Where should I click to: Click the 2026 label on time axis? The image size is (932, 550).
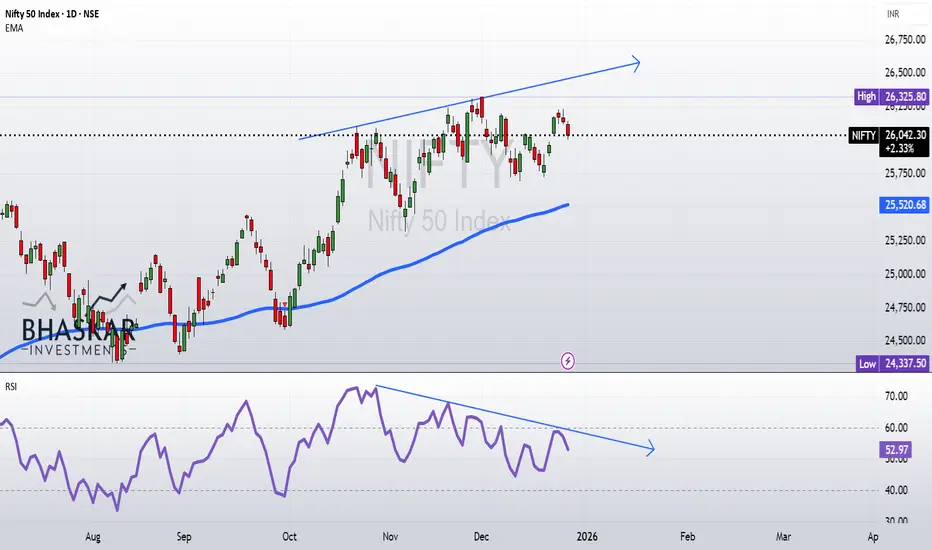[587, 537]
